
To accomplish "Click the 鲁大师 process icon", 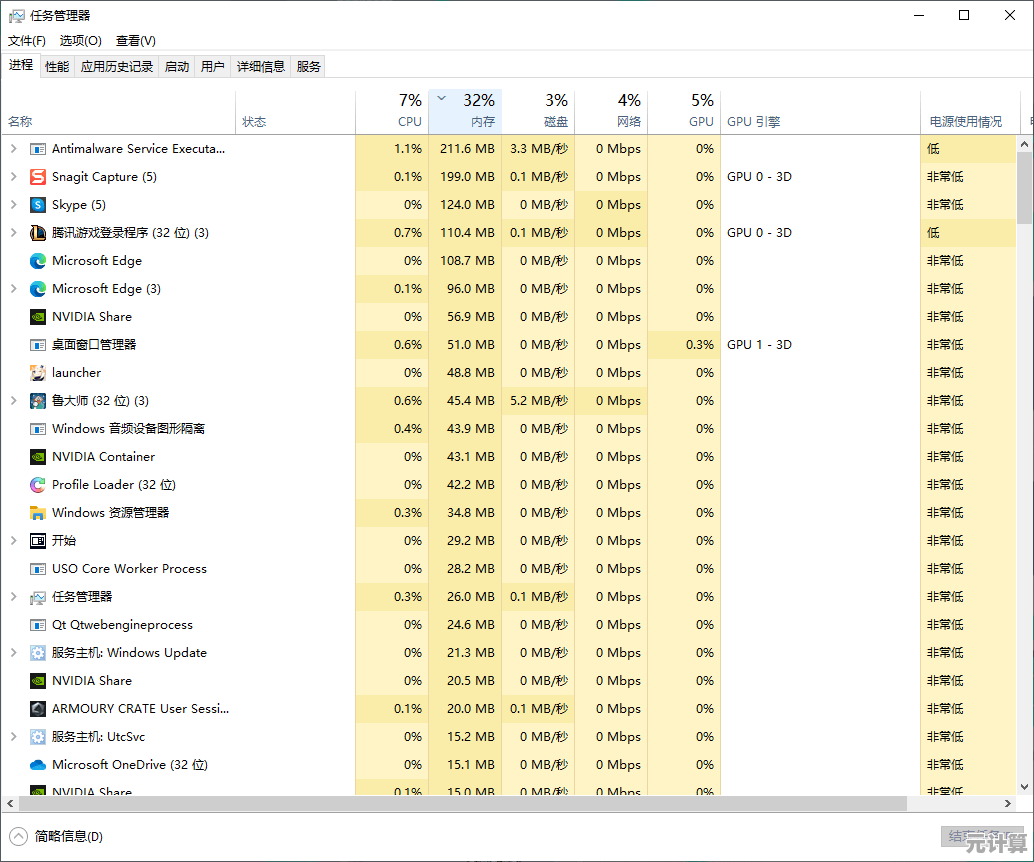I will pos(38,401).
